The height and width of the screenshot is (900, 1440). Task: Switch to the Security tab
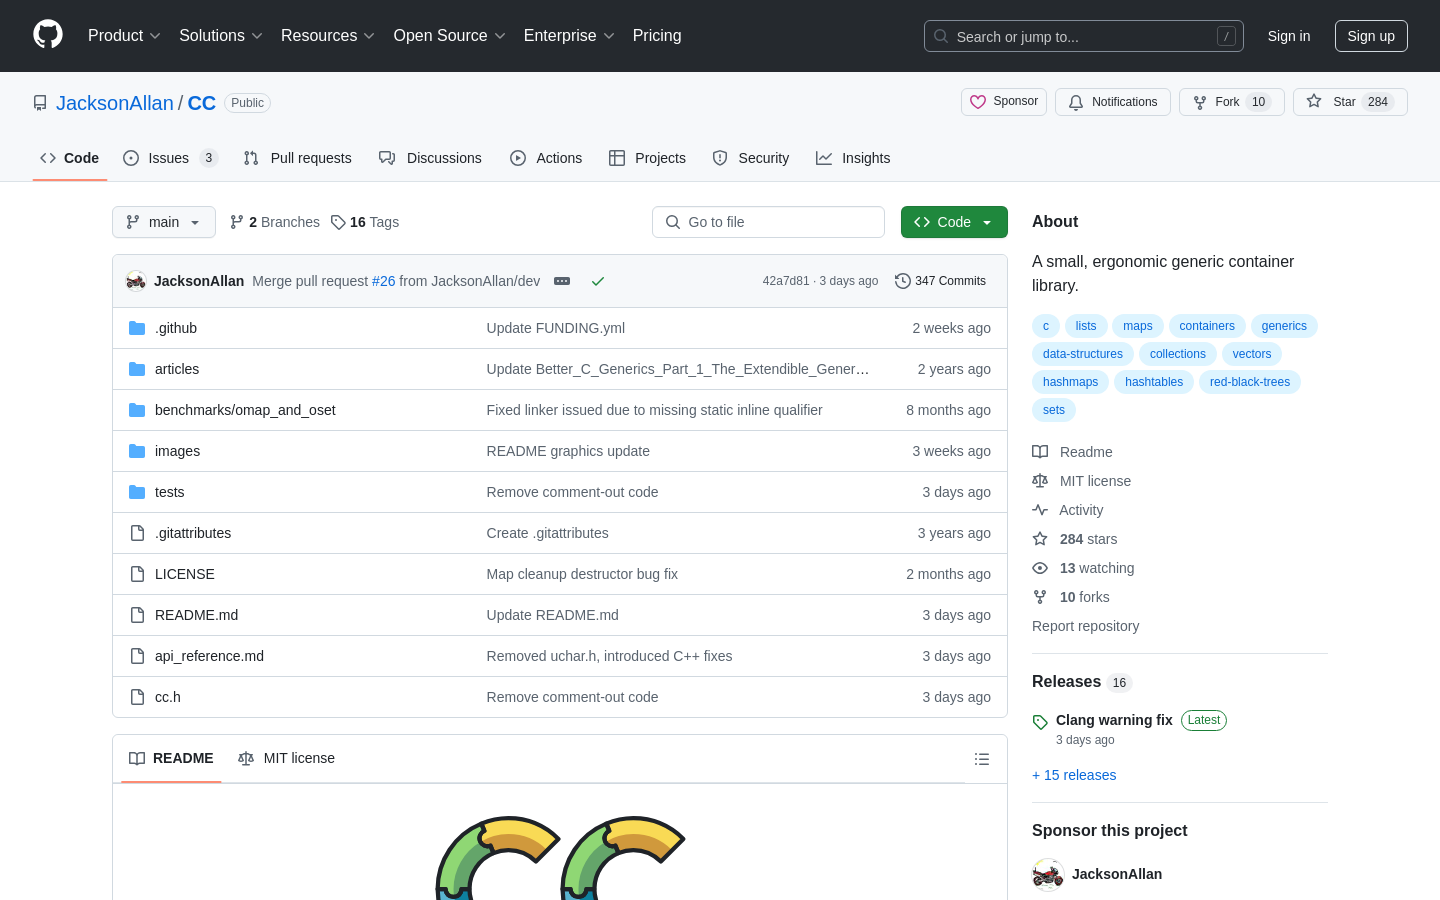[751, 158]
